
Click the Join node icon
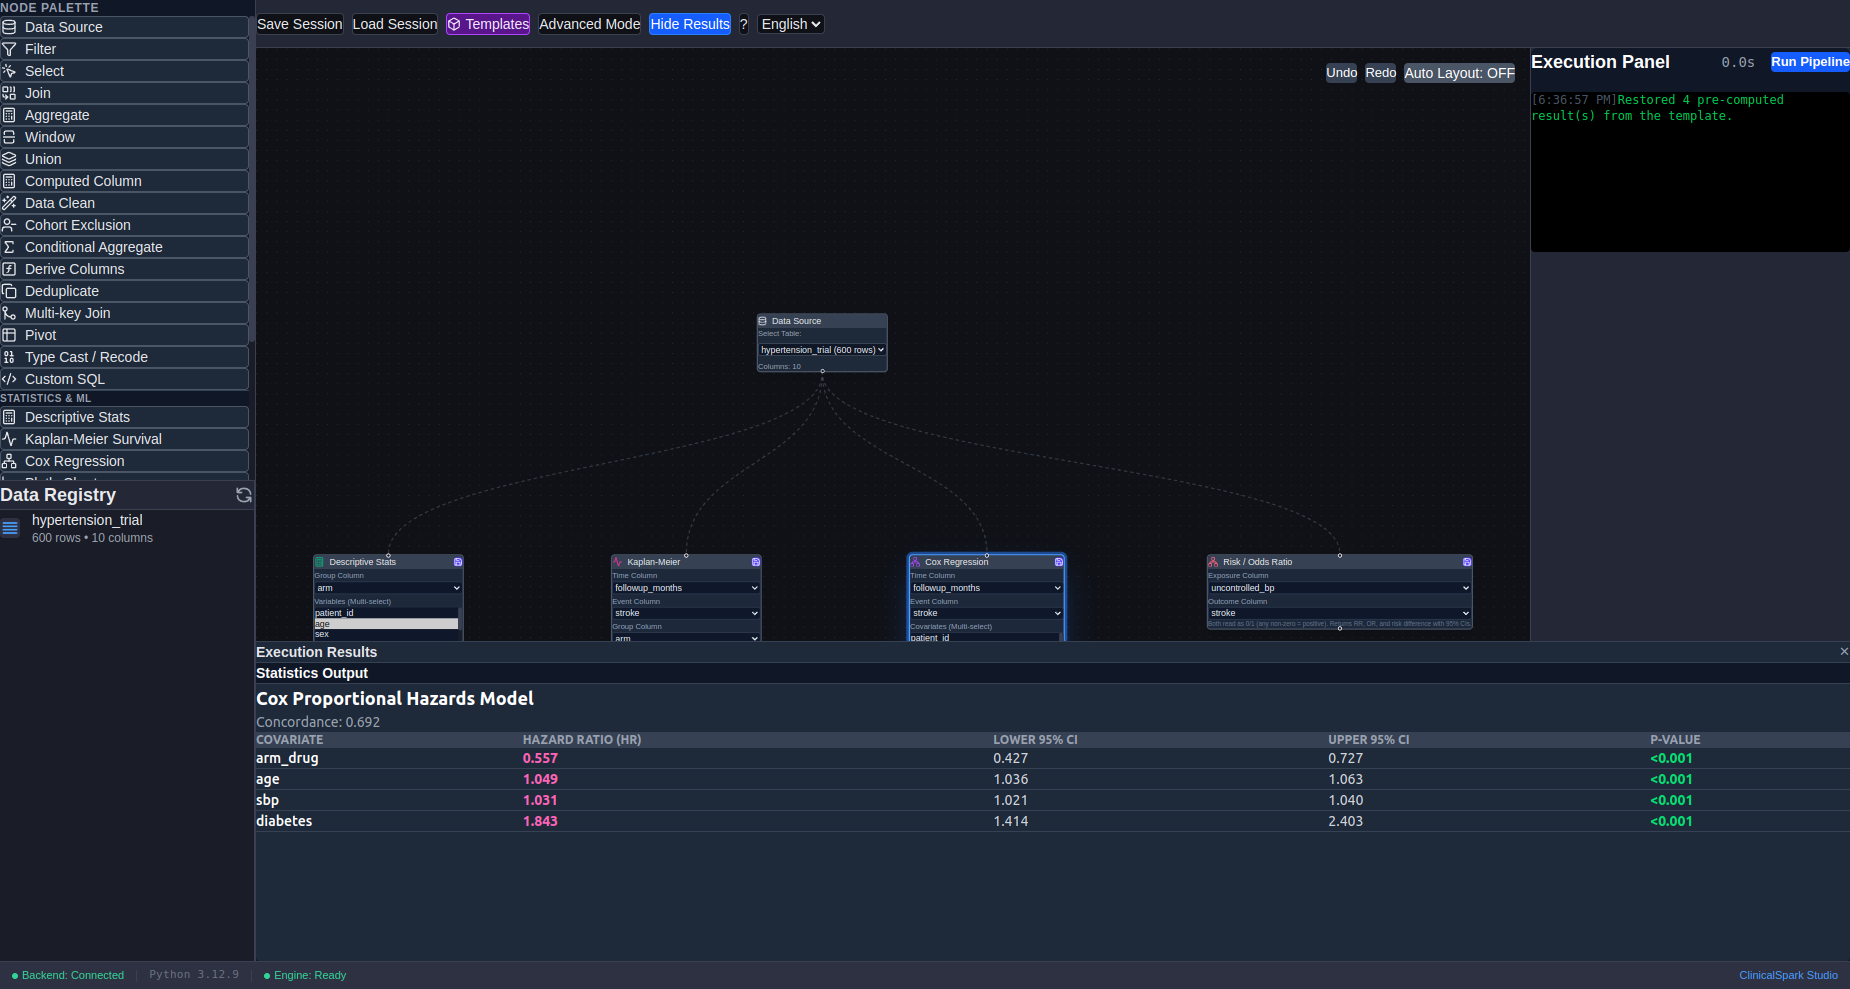[x=9, y=93]
